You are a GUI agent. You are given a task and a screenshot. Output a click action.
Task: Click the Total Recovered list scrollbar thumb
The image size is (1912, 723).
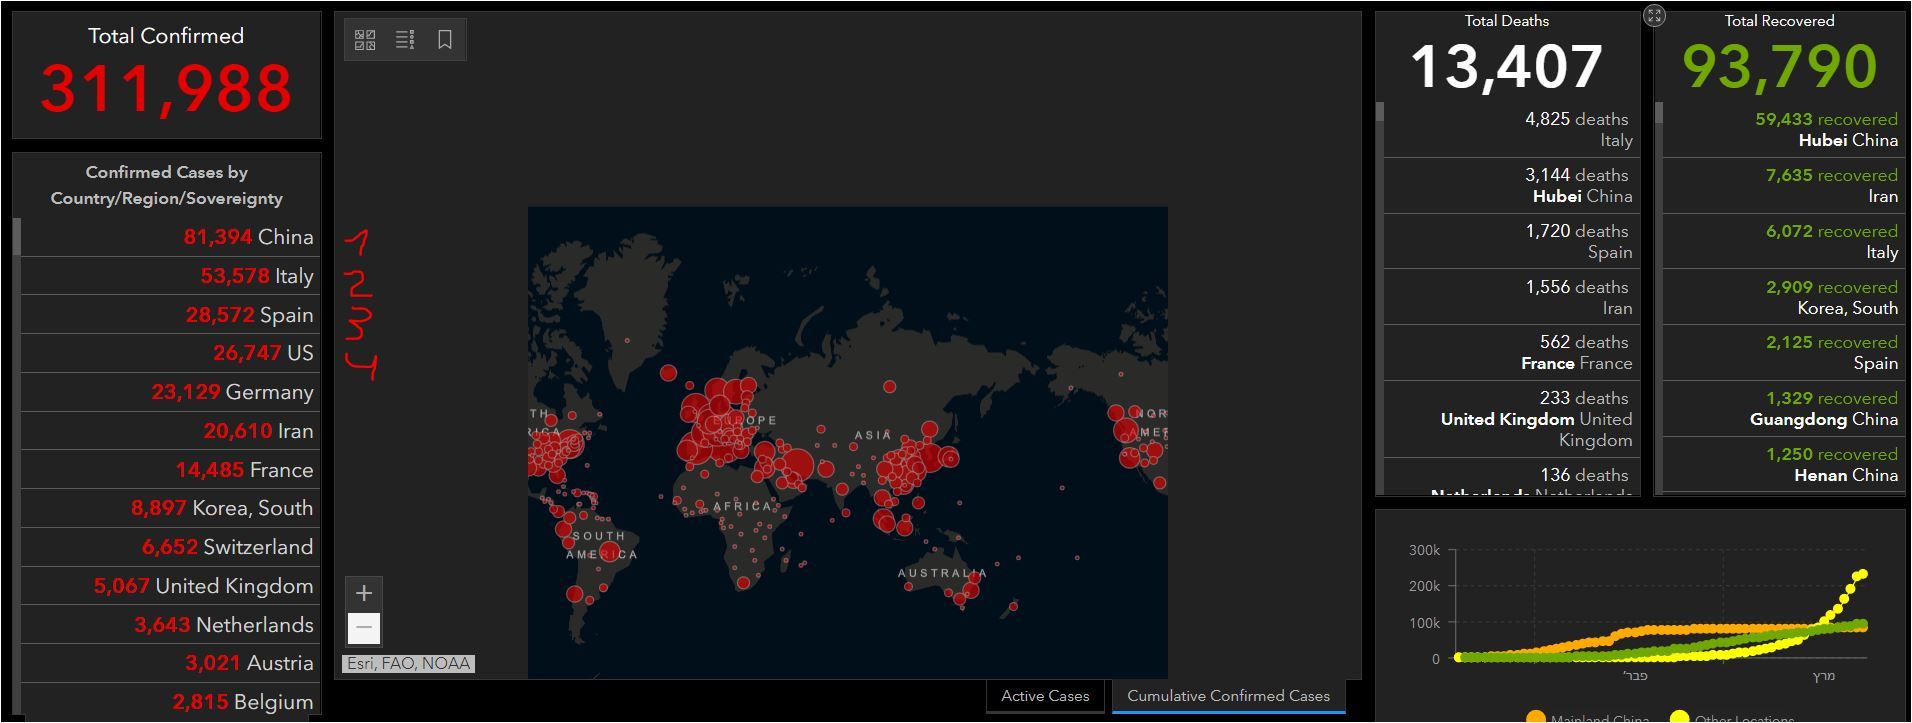click(x=1659, y=113)
